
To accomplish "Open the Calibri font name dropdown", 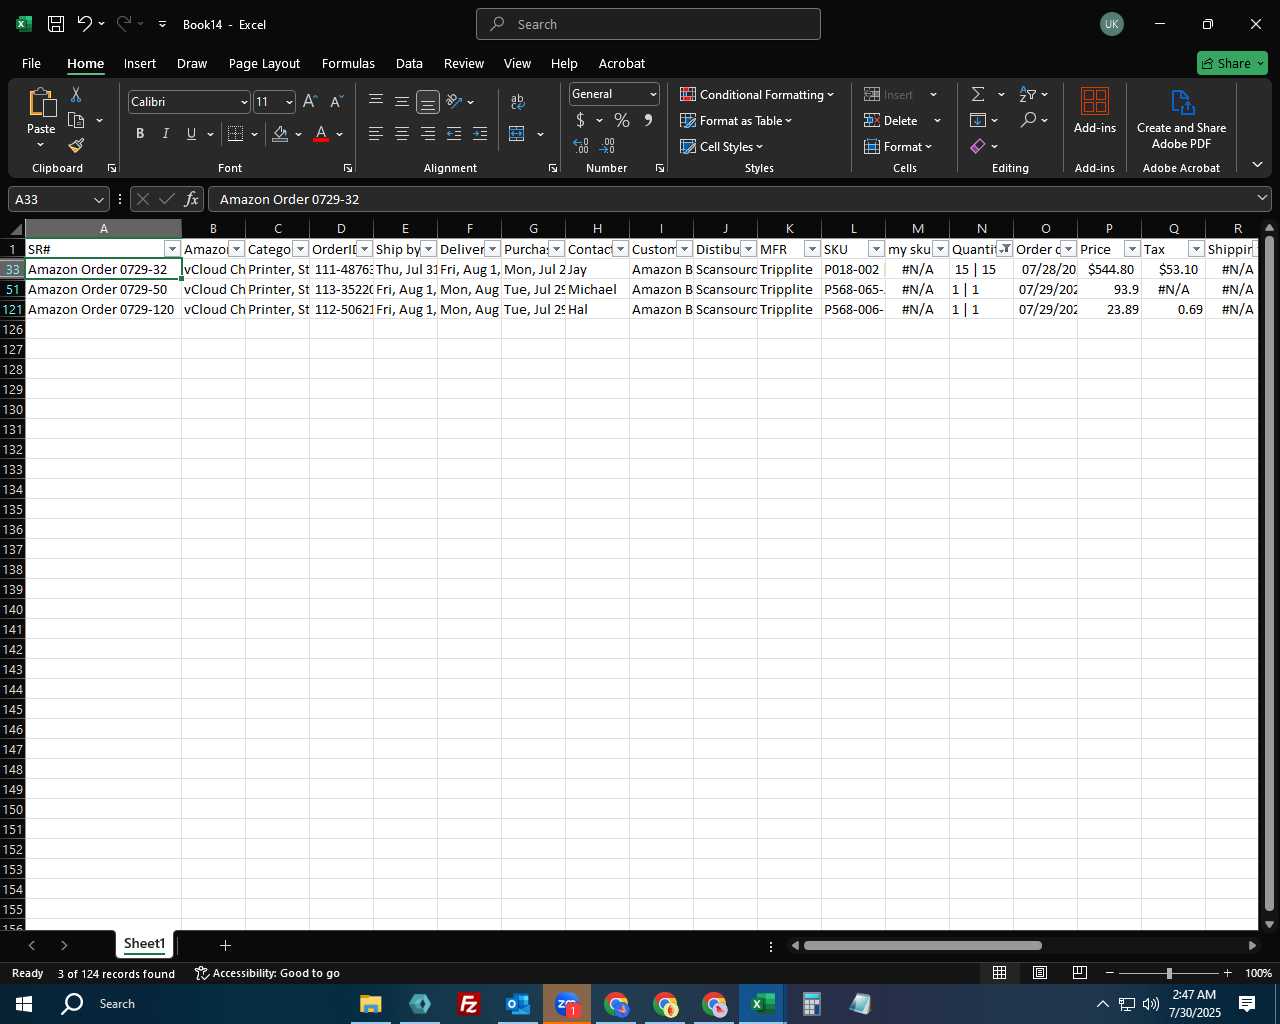I will (x=243, y=102).
